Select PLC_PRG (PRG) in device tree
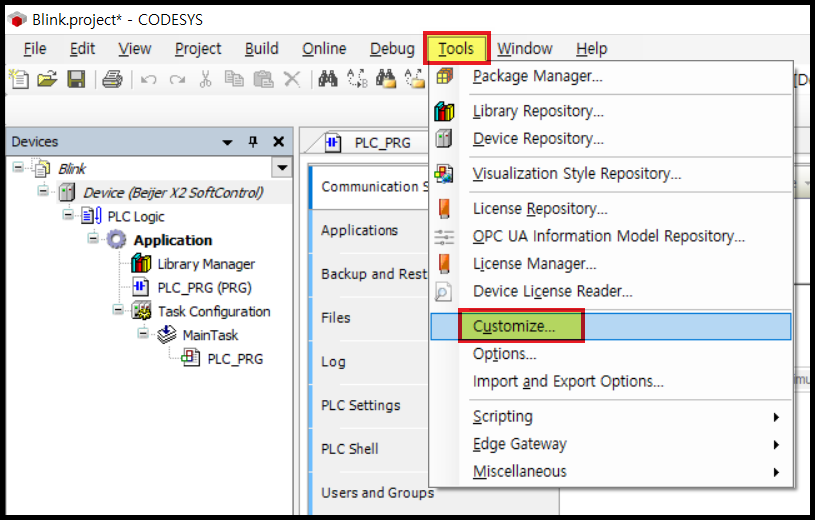 pos(204,288)
